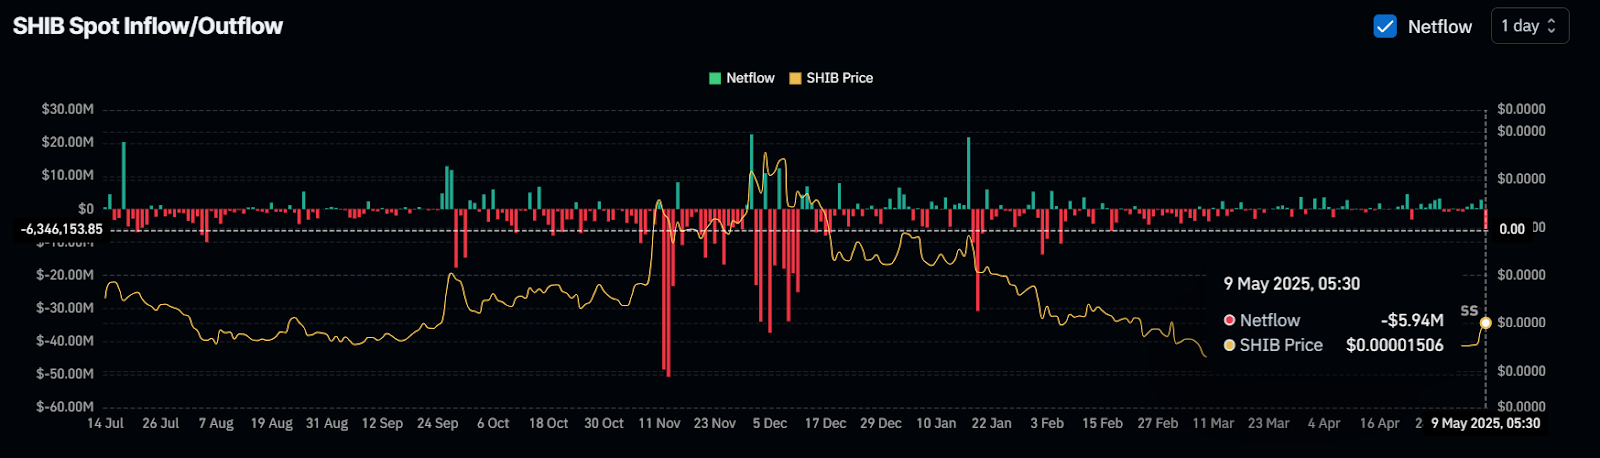The image size is (1600, 458).
Task: Click the 29 Dec date label
Action: [881, 423]
